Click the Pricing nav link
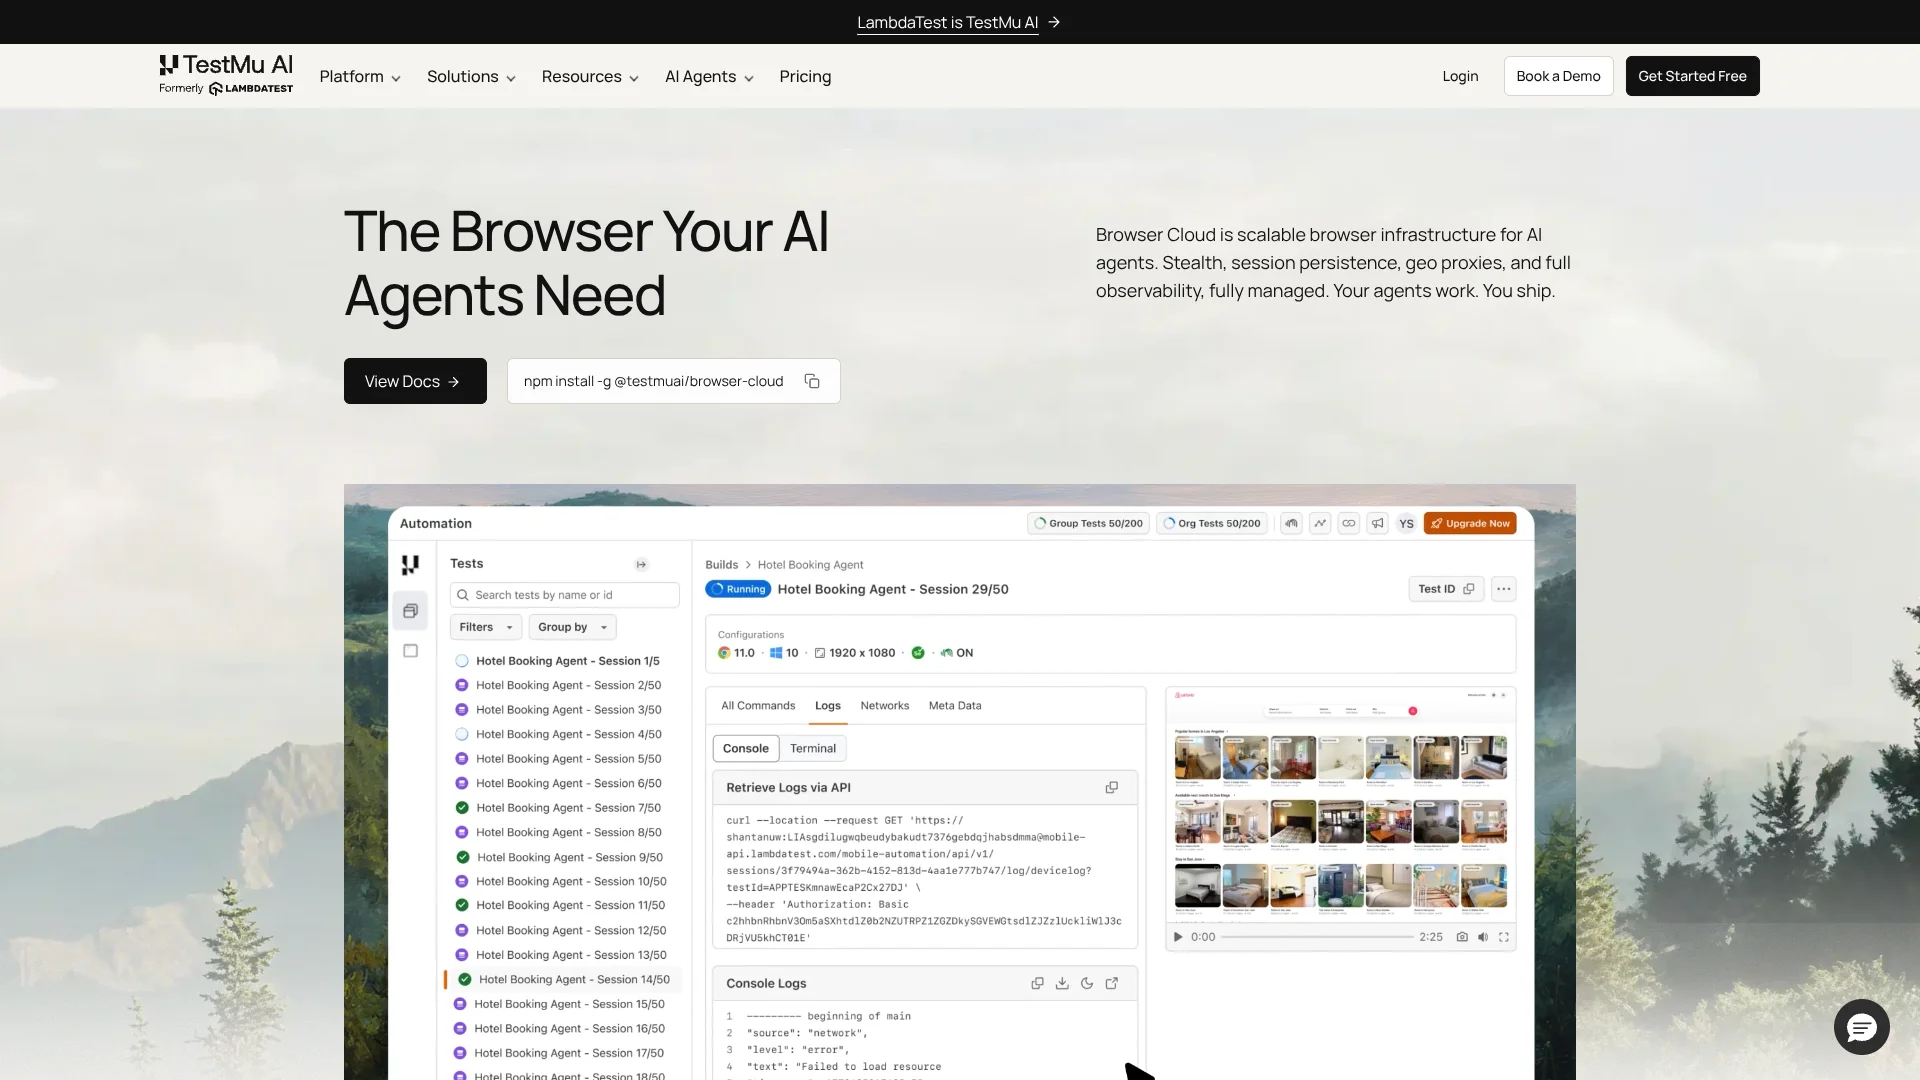The height and width of the screenshot is (1080, 1920). [805, 77]
